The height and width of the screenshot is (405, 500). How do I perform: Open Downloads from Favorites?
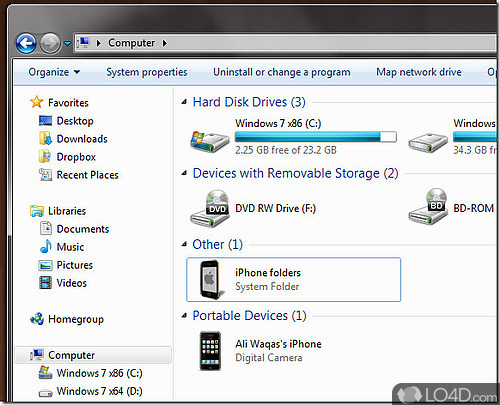tap(82, 139)
